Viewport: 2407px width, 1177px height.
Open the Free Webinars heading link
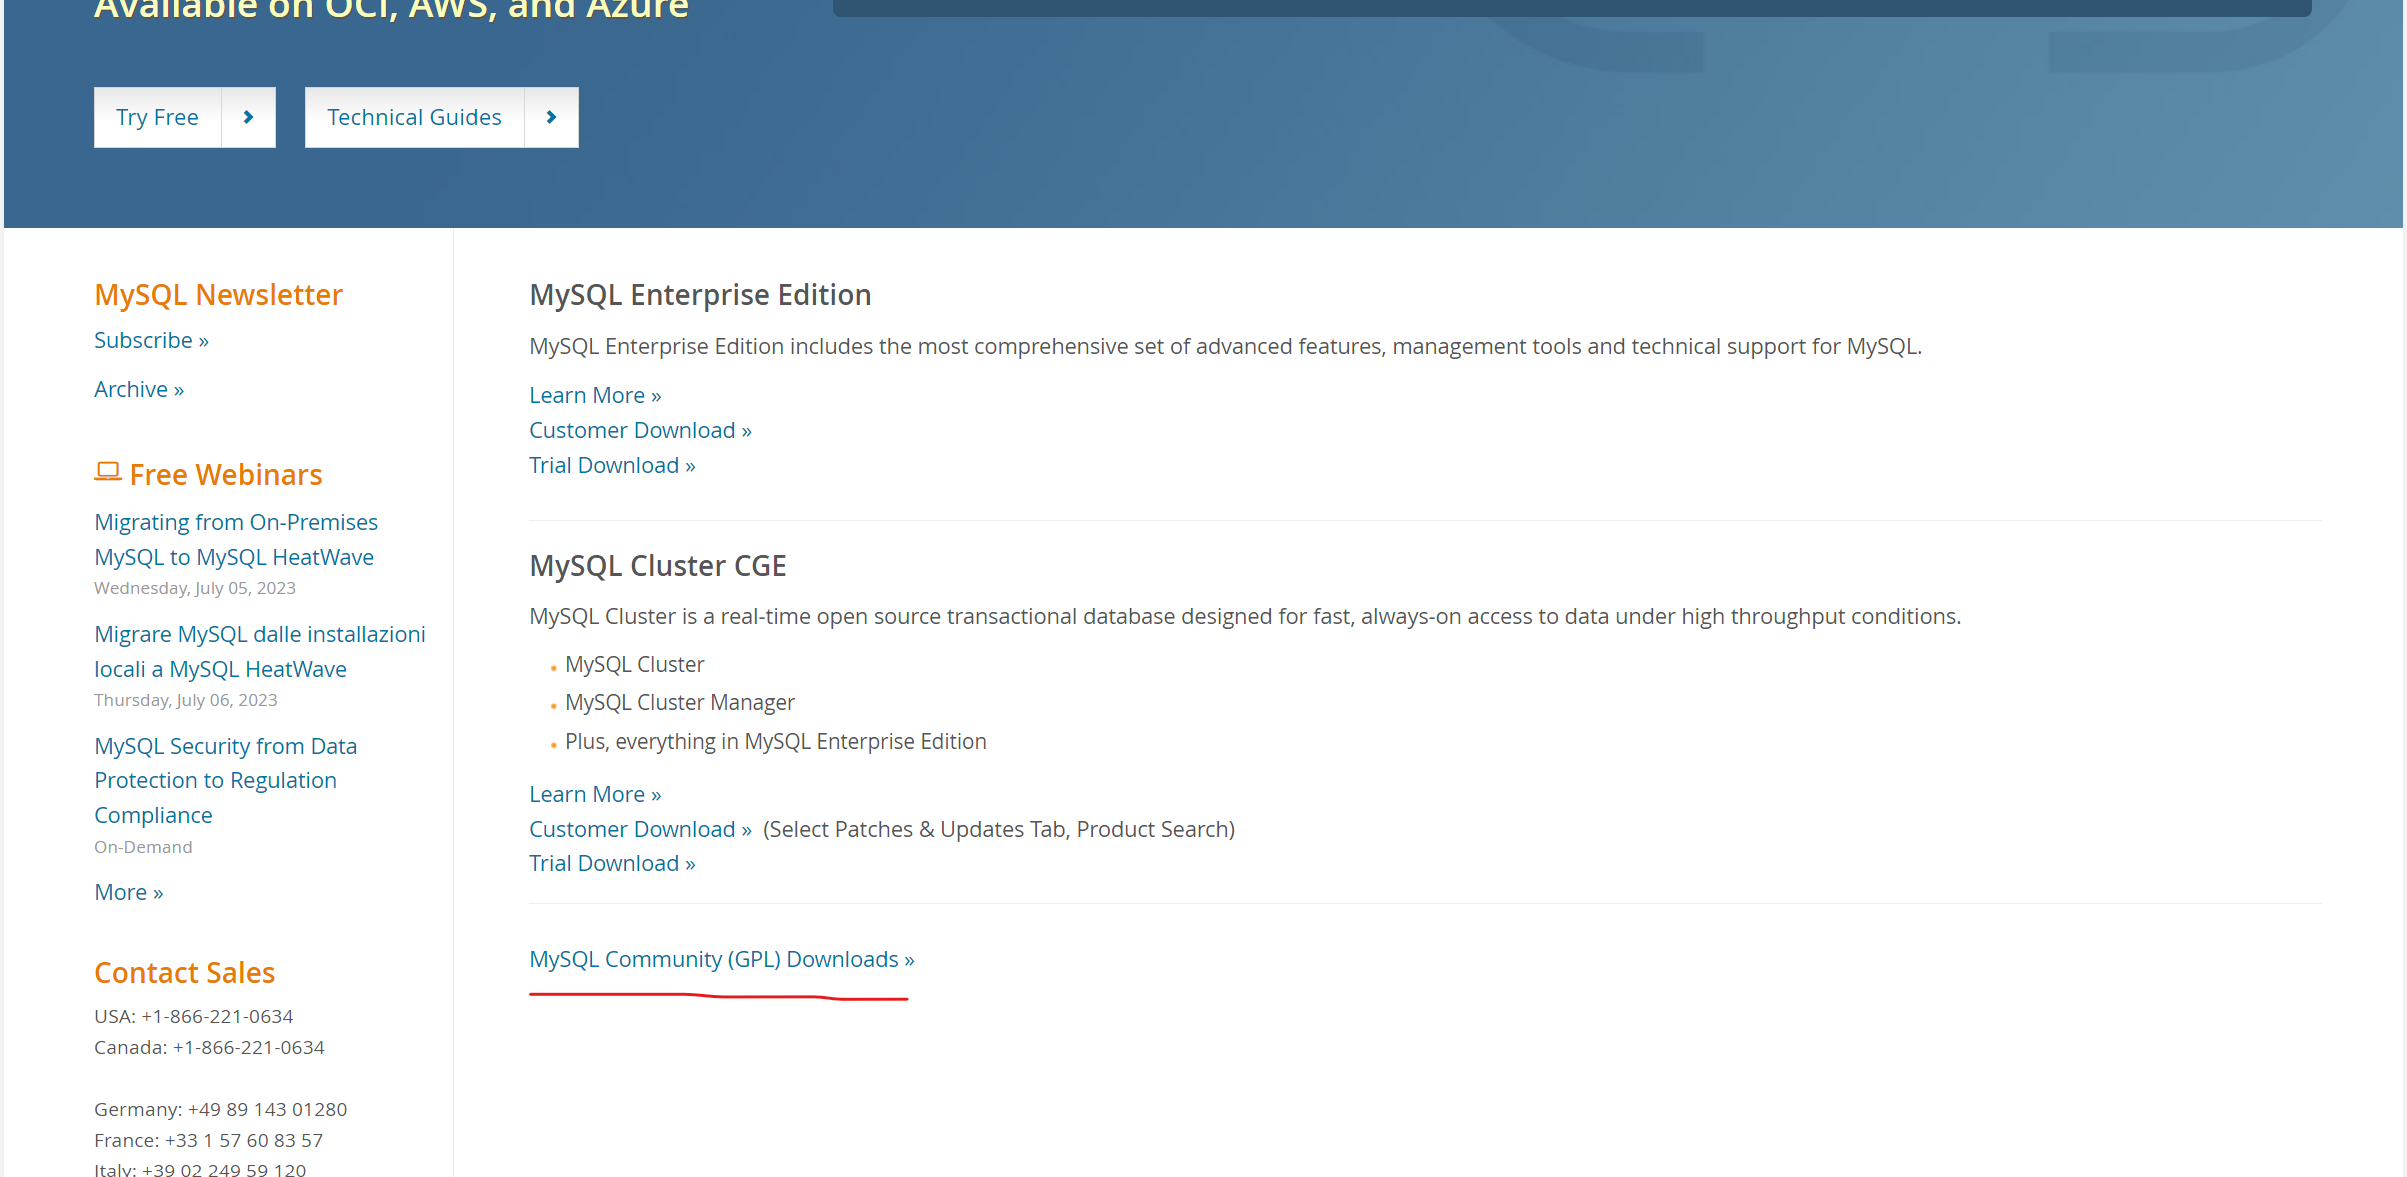(x=226, y=475)
